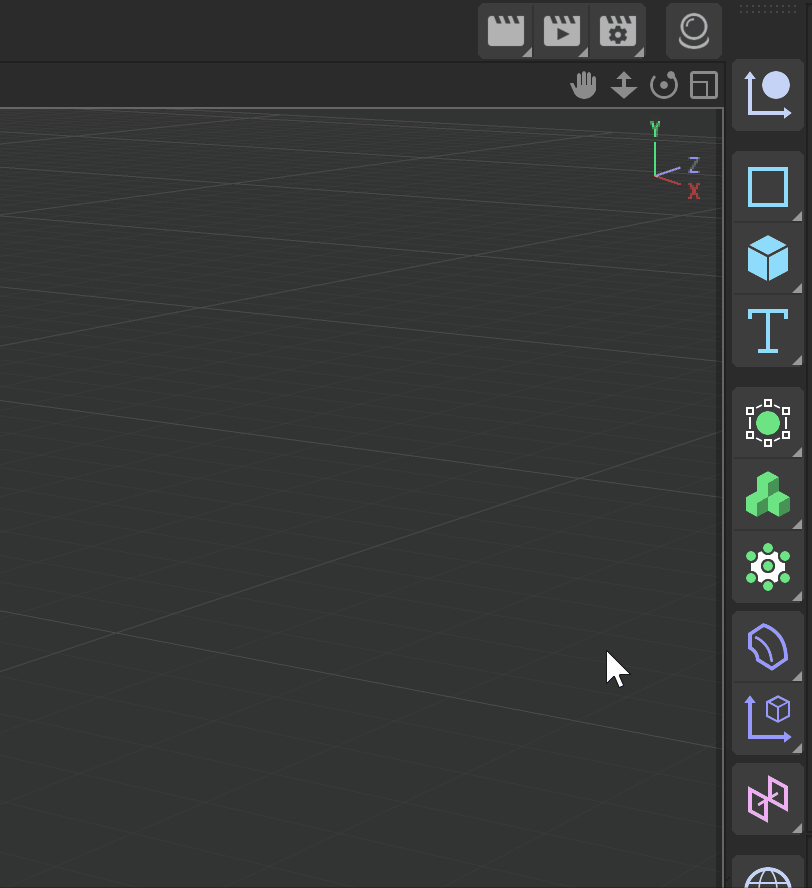The image size is (812, 888).
Task: Click the green circle with handles generator icon
Action: [768, 423]
